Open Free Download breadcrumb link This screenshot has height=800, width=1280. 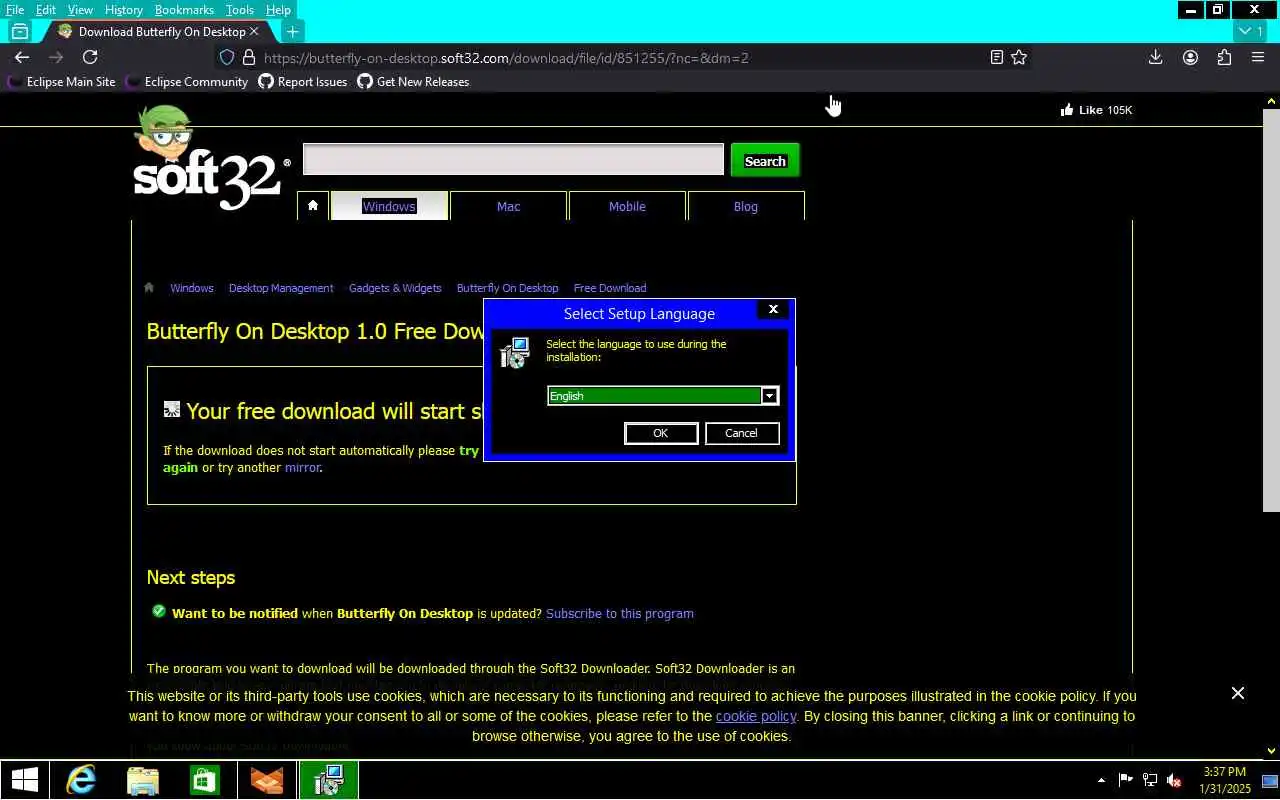(610, 288)
